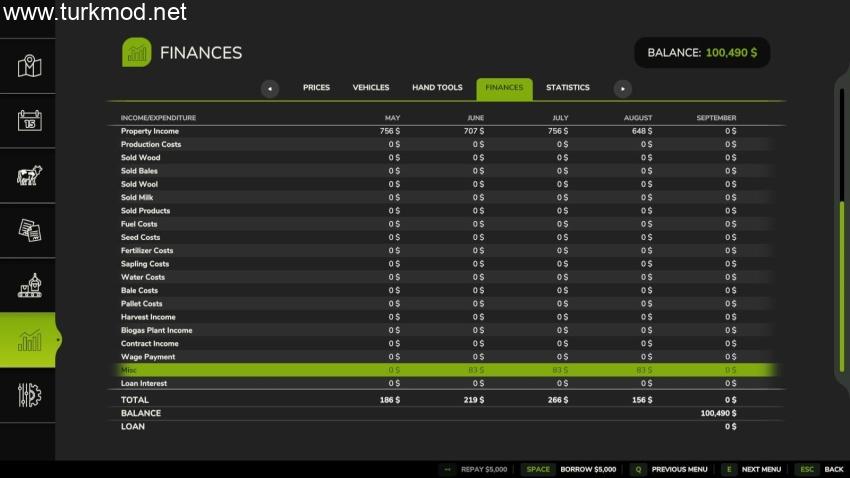The width and height of the screenshot is (850, 478).
Task: Select the Loan Interest row label
Action: point(144,383)
